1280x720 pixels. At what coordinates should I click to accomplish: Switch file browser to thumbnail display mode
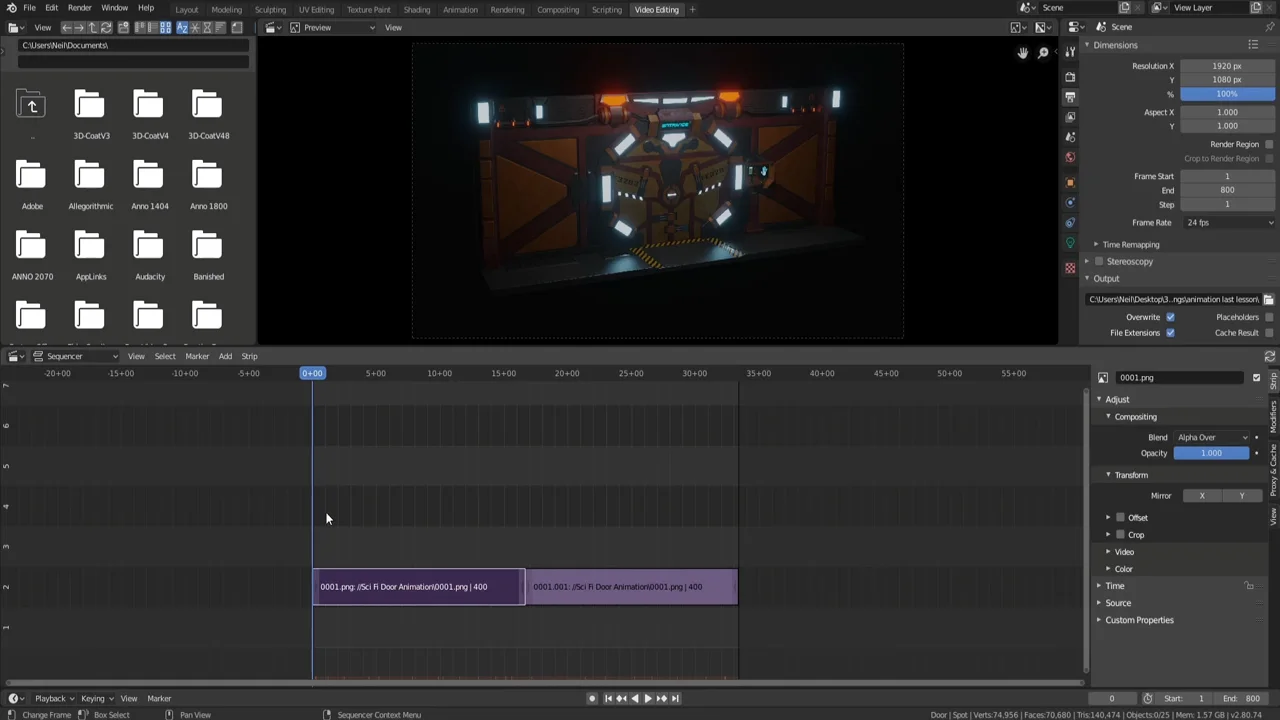165,27
